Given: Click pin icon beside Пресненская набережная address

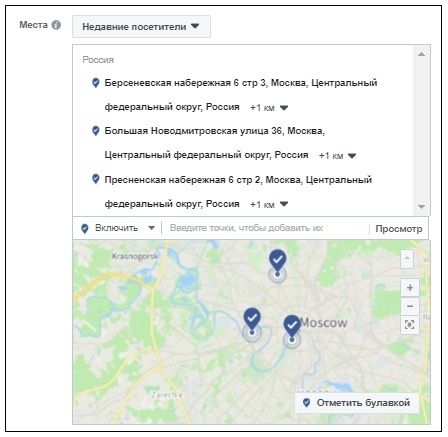Looking at the screenshot, I should 96,179.
